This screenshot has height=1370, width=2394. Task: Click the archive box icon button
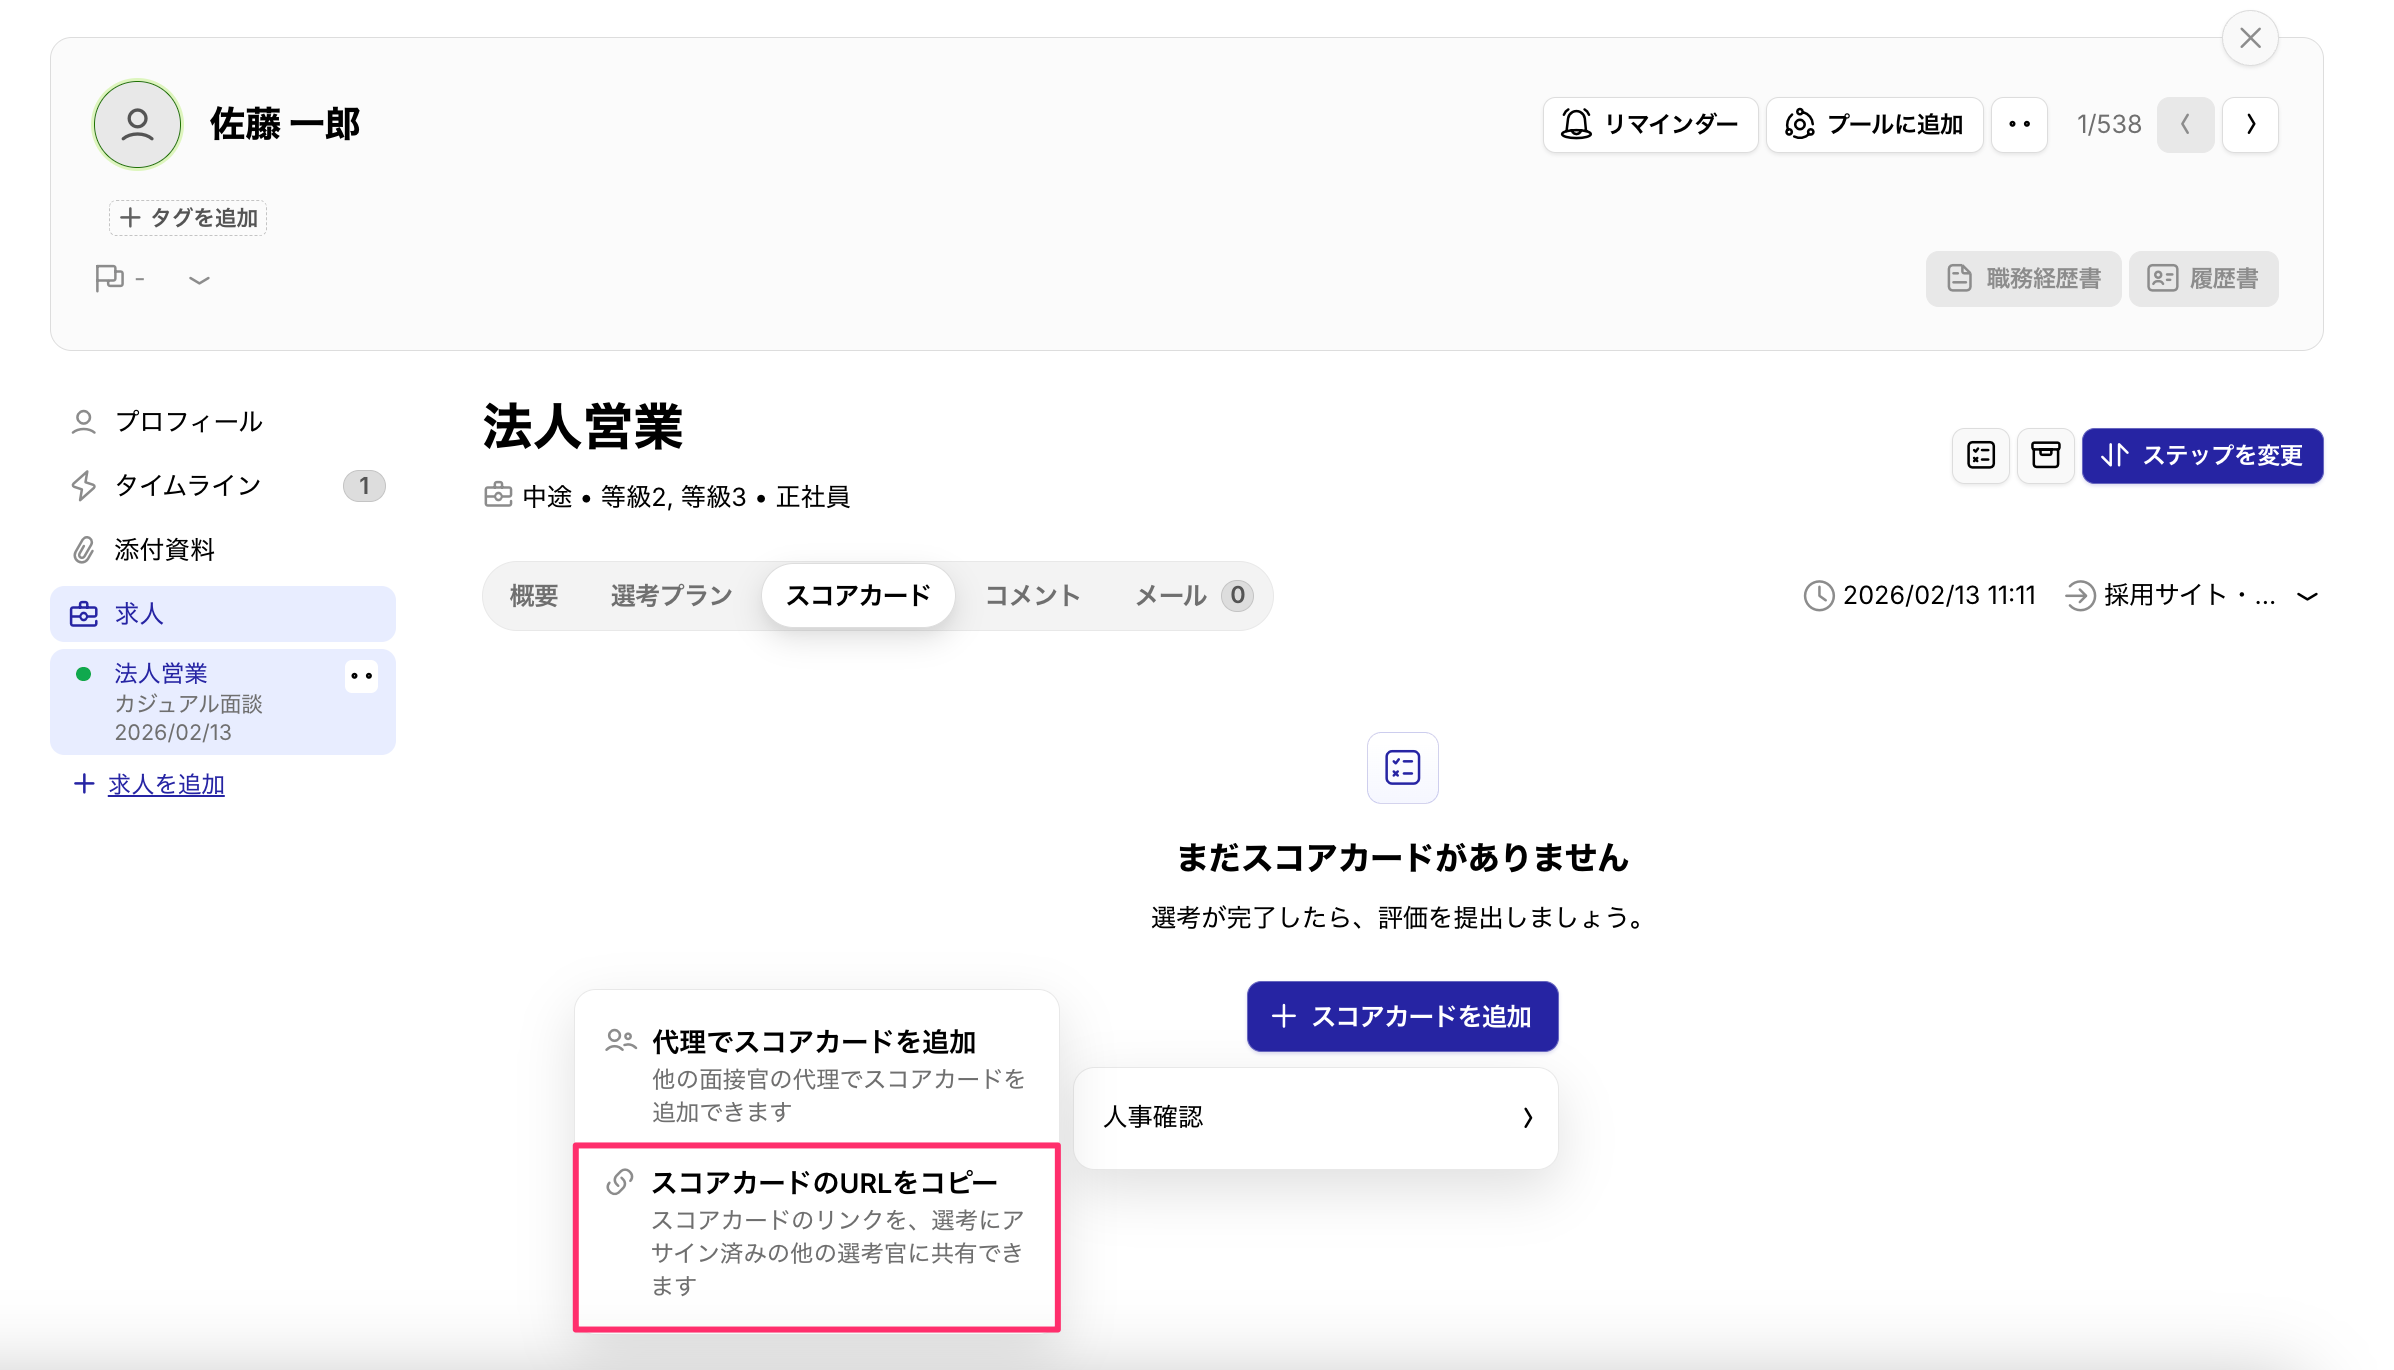(2045, 456)
